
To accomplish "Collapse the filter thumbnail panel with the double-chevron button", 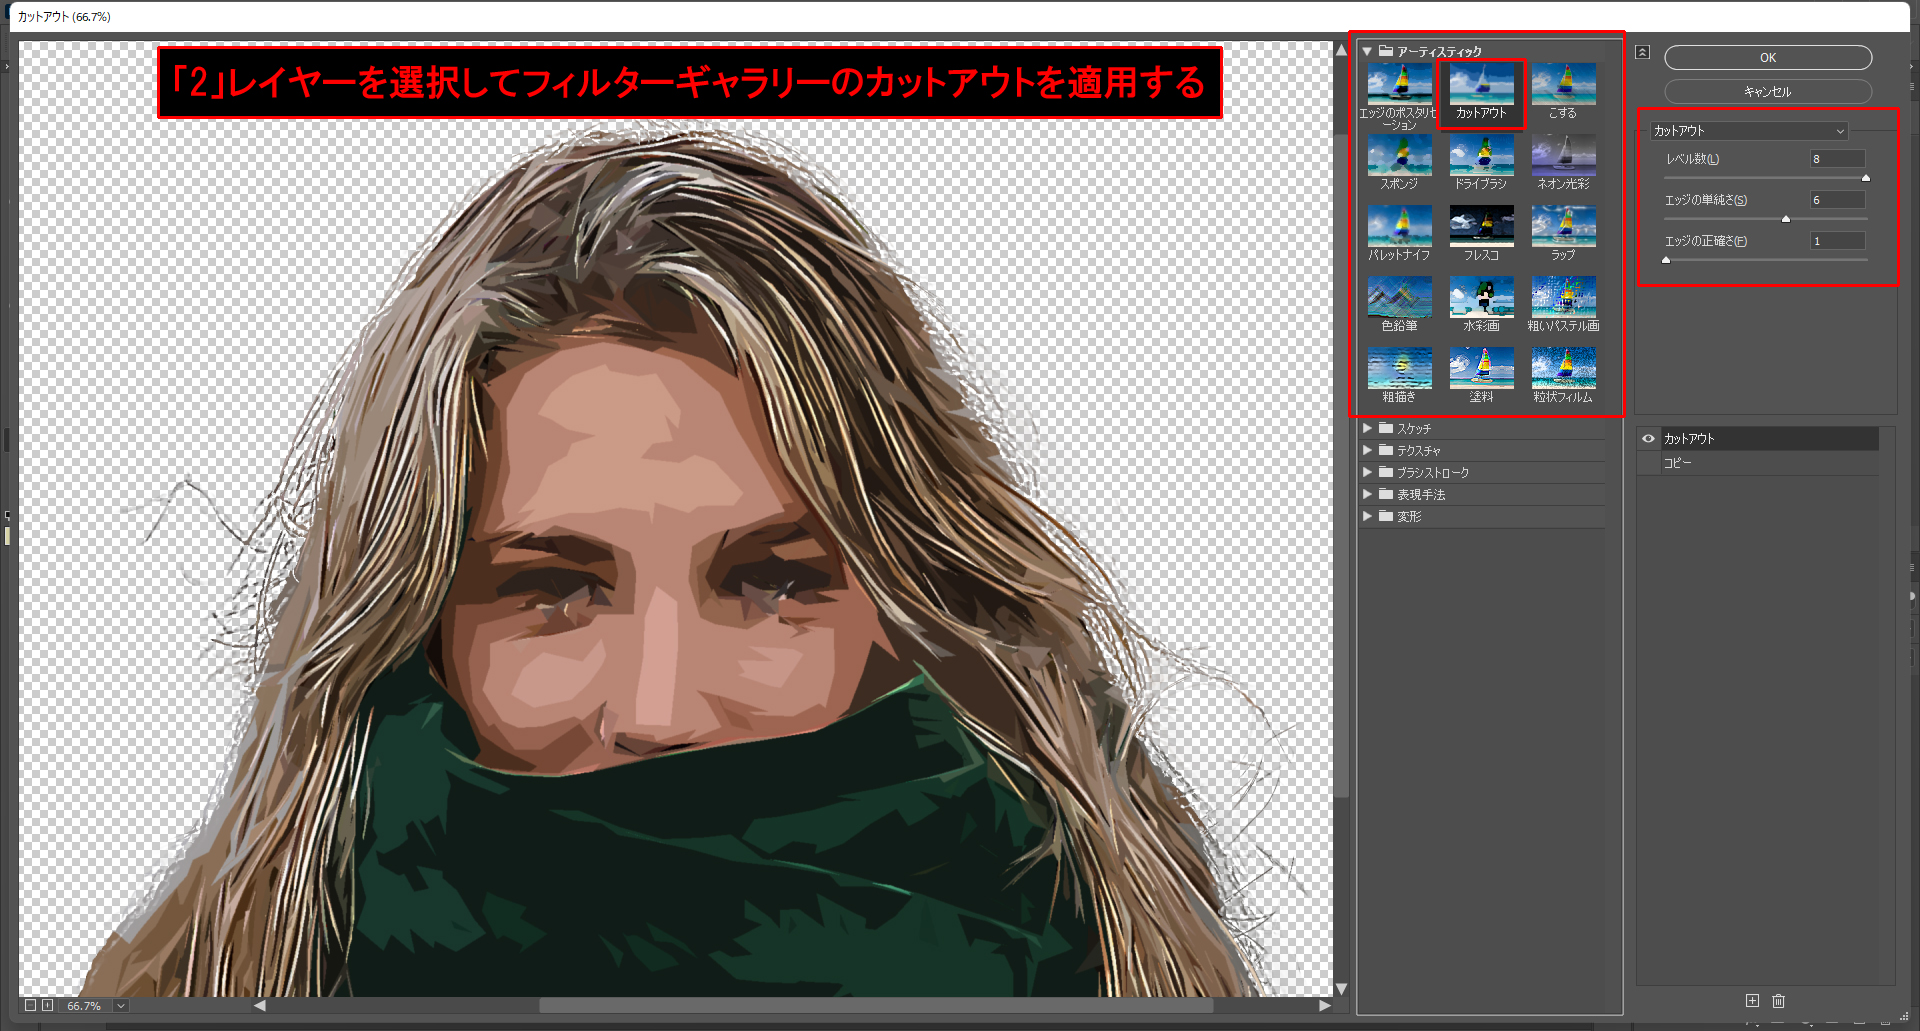I will [1642, 52].
